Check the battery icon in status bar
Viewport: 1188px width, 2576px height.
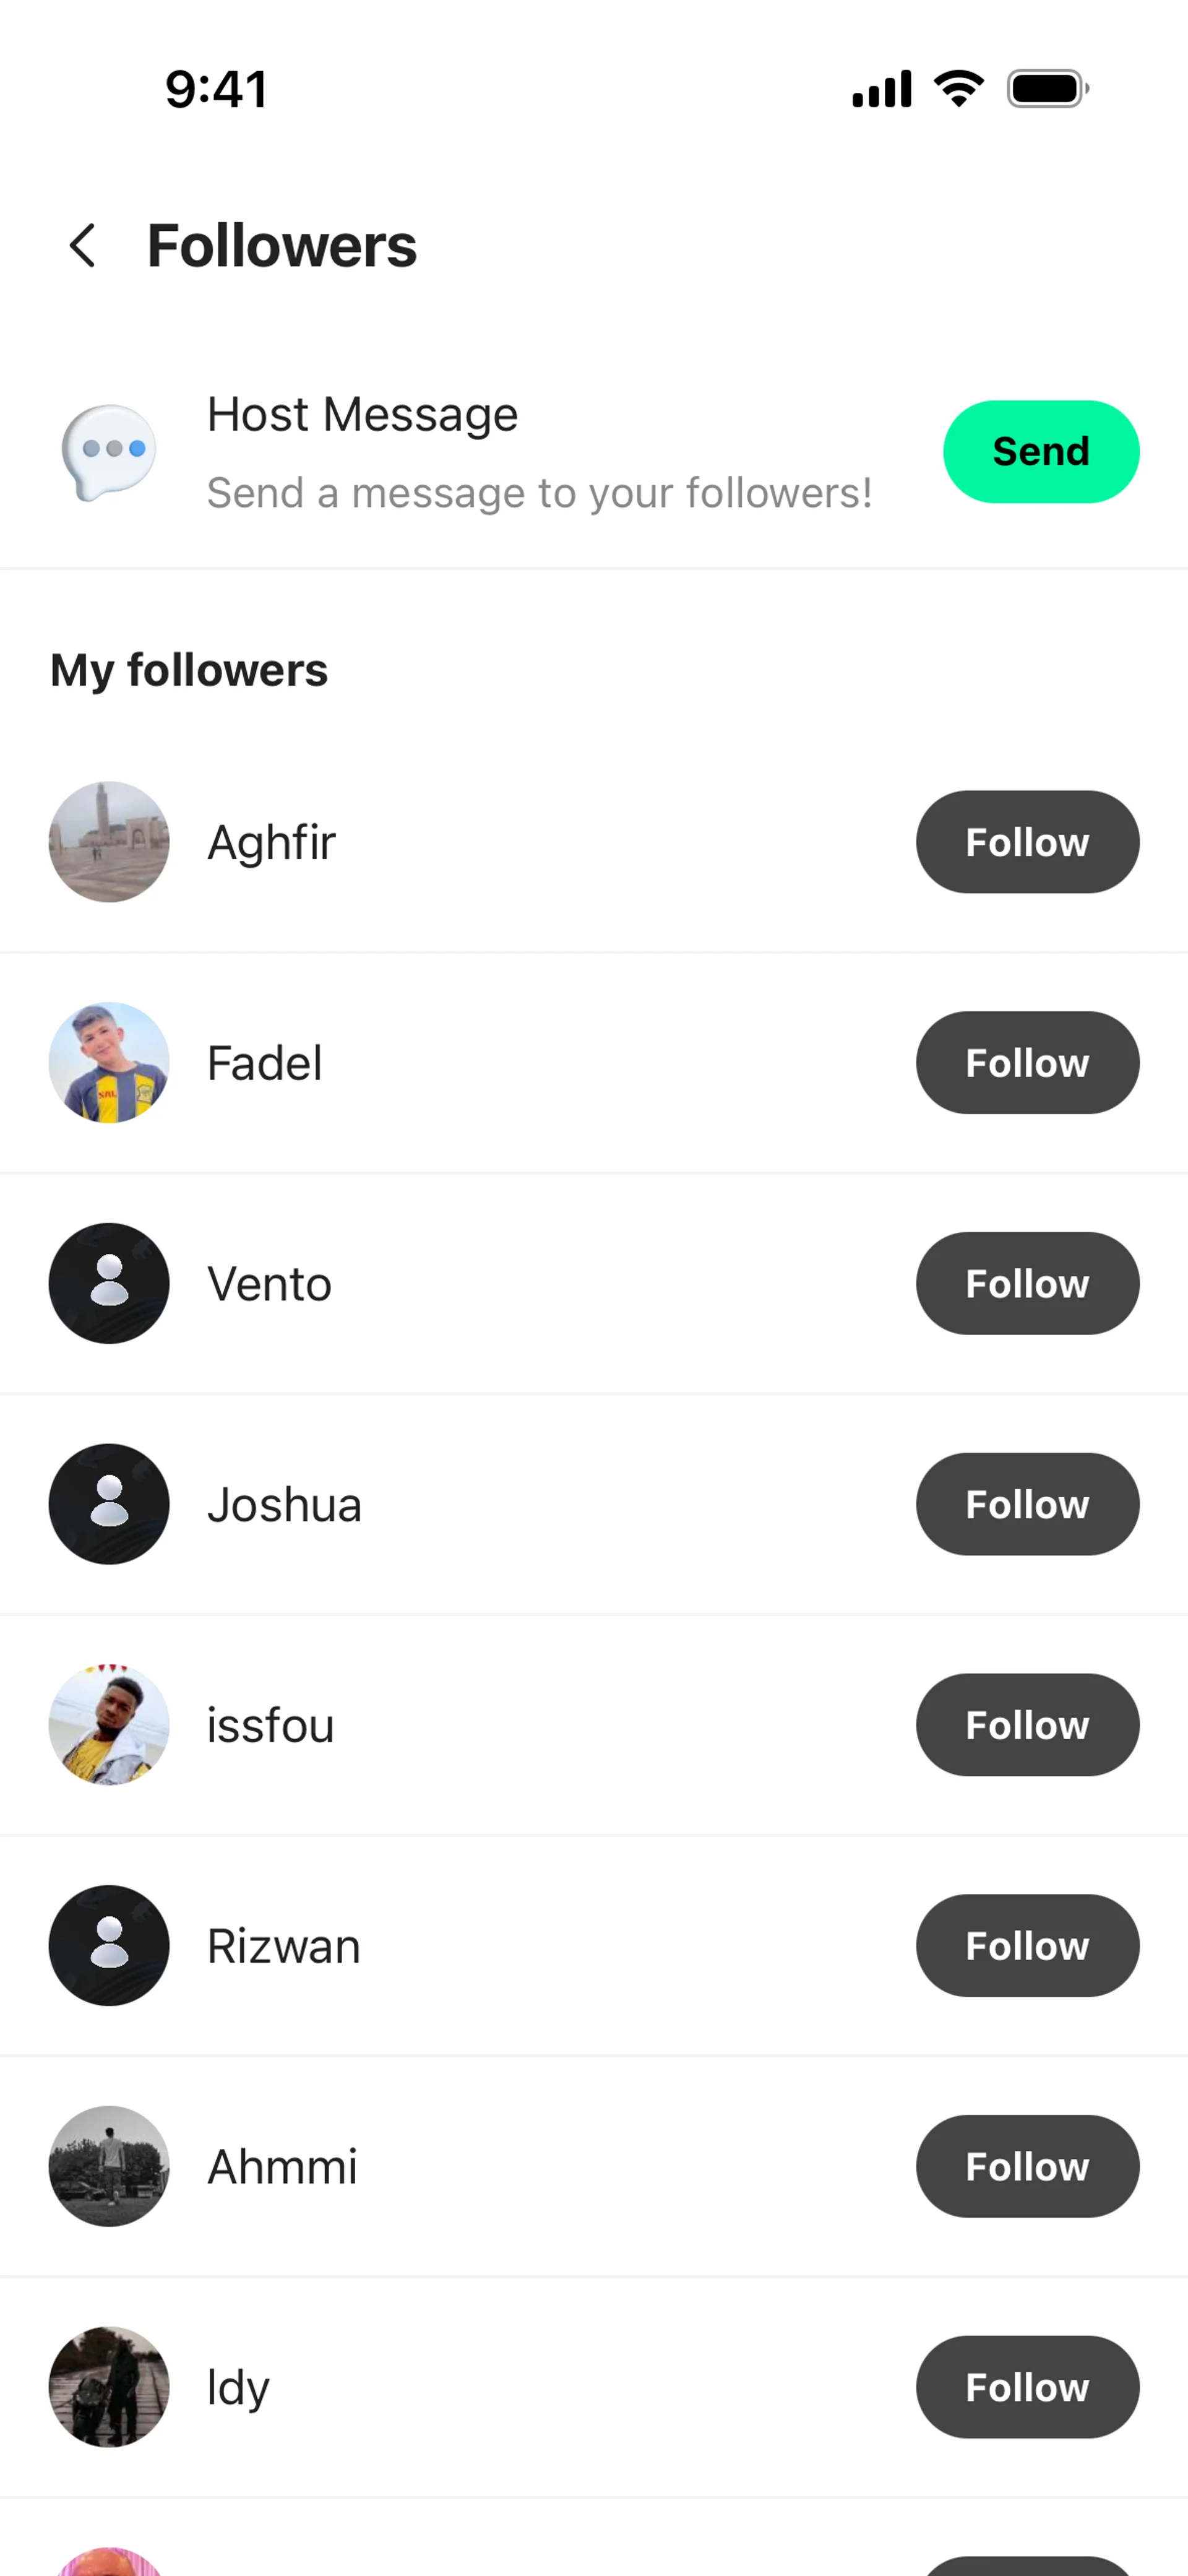(x=1048, y=89)
